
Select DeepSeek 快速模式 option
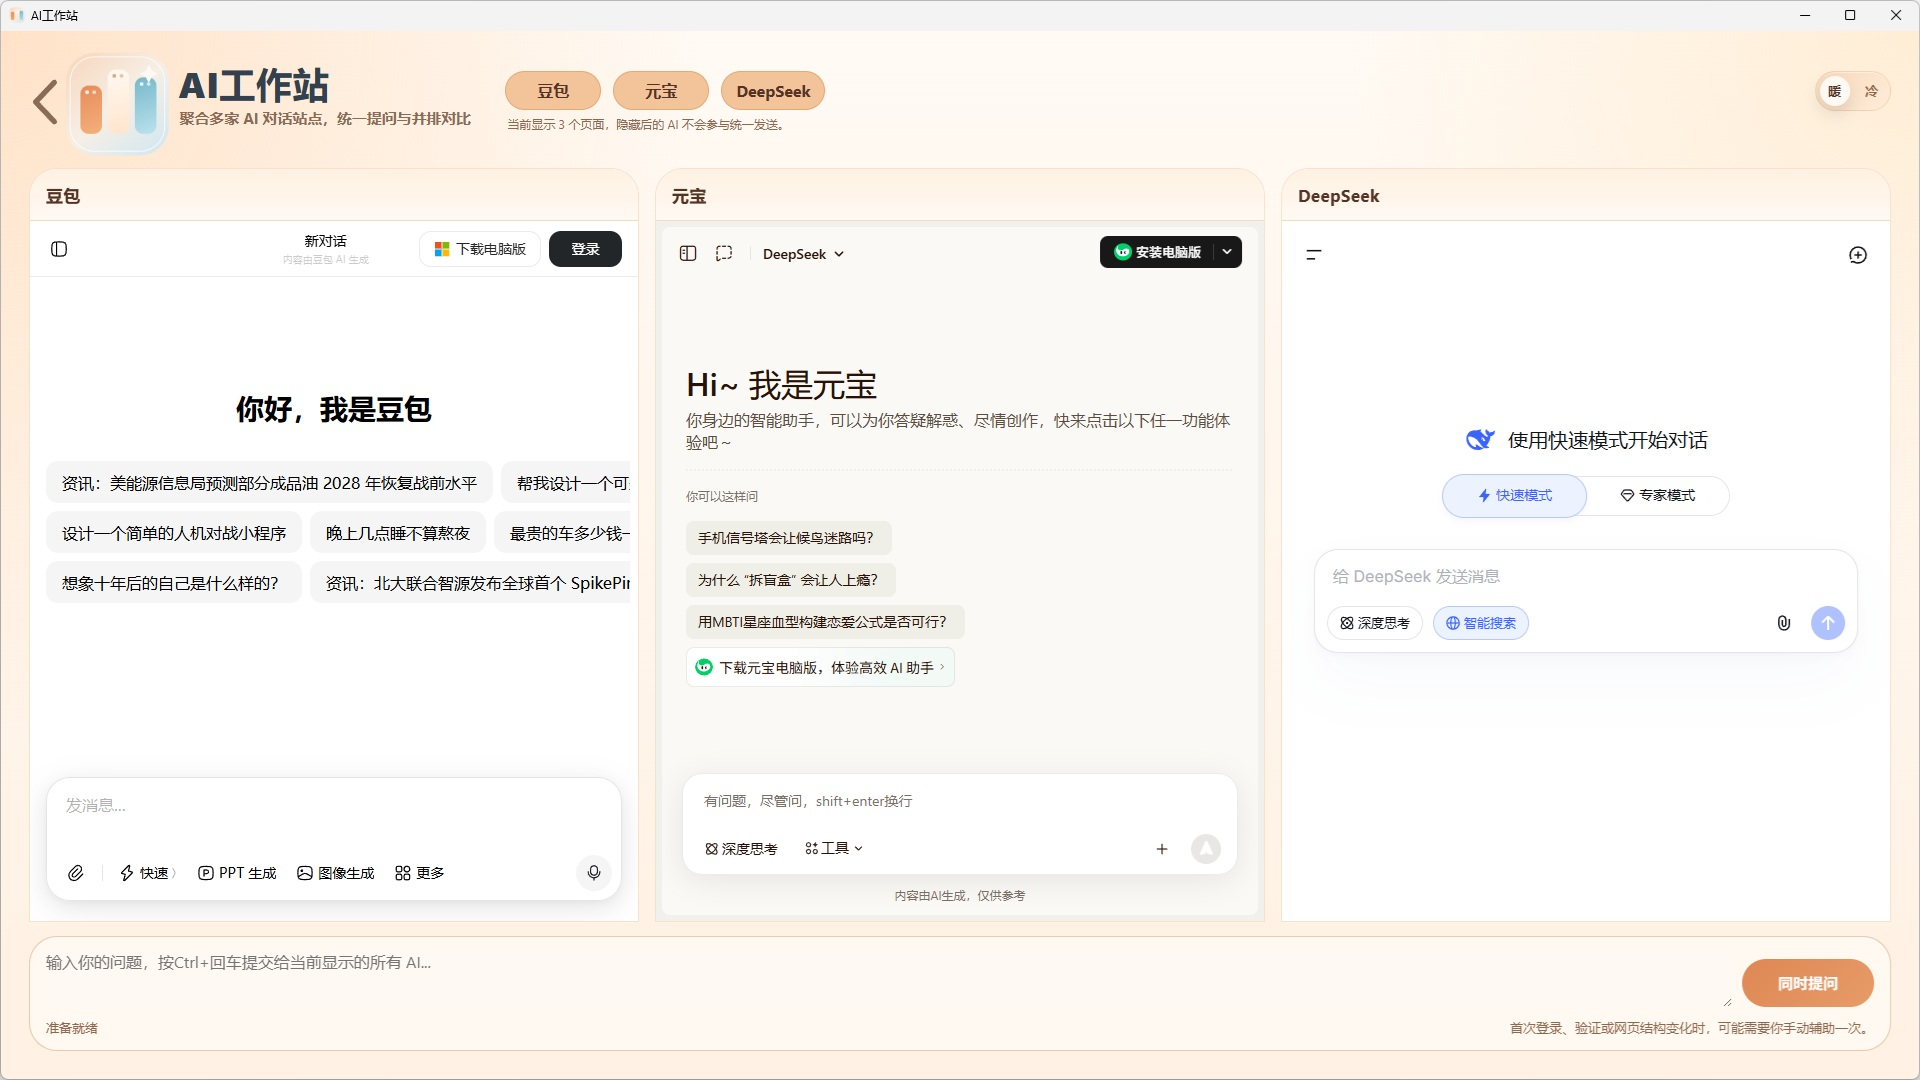tap(1515, 496)
